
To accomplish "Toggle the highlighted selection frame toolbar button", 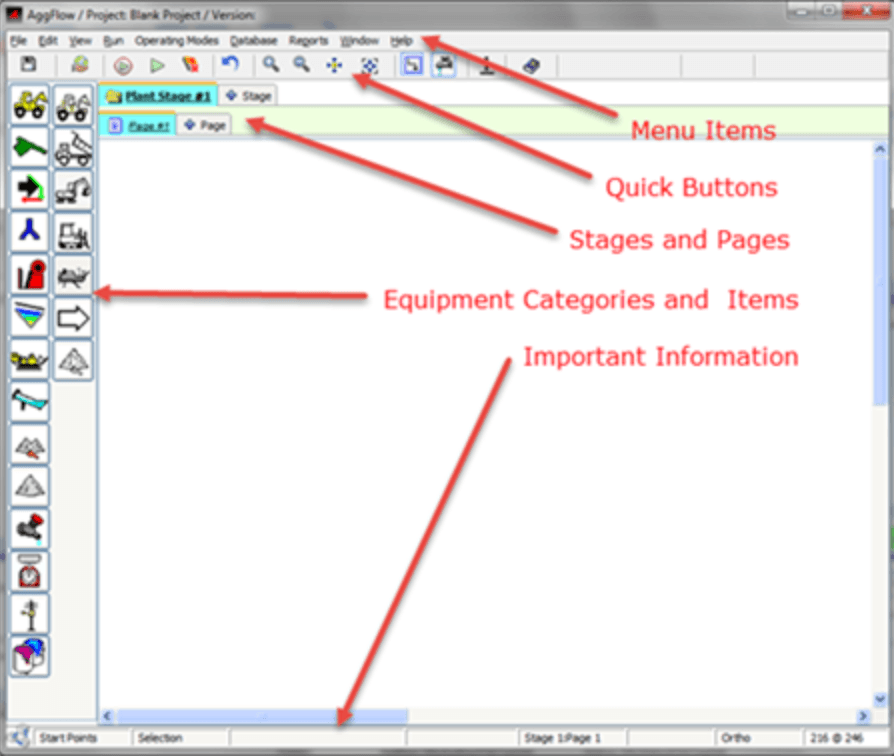I will (x=411, y=66).
